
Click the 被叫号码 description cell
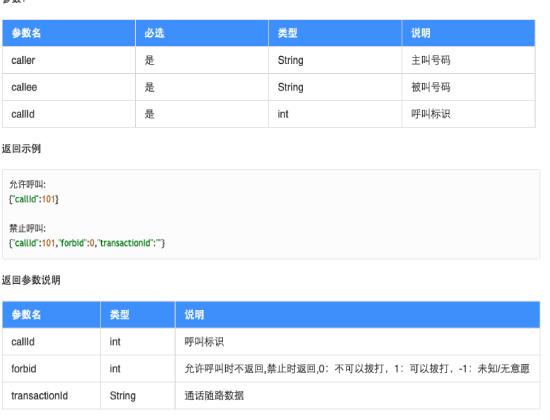click(469, 87)
